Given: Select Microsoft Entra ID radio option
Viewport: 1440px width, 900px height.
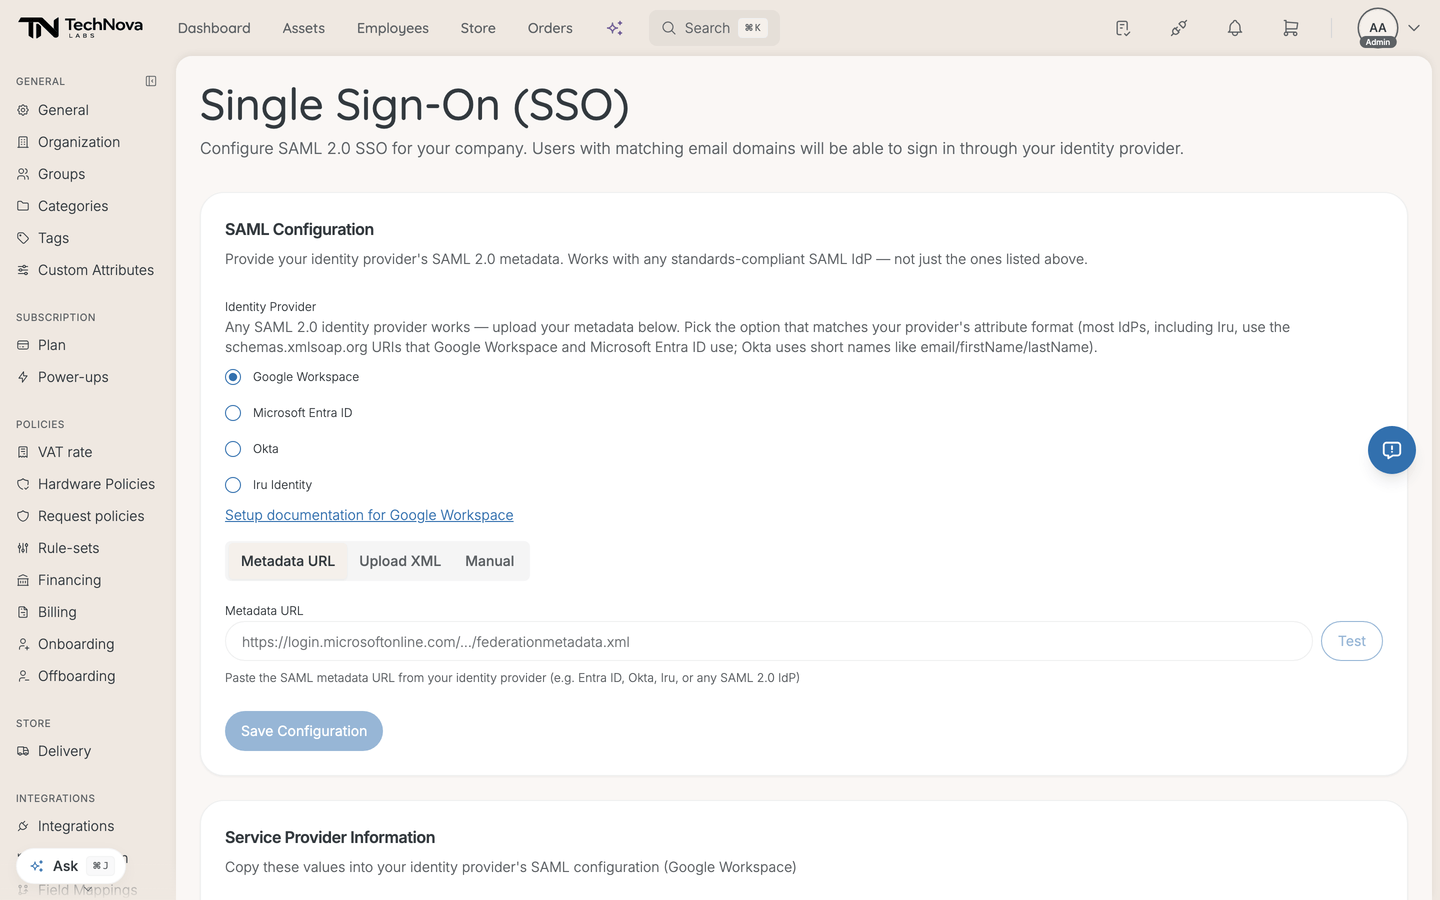Looking at the screenshot, I should pos(233,413).
